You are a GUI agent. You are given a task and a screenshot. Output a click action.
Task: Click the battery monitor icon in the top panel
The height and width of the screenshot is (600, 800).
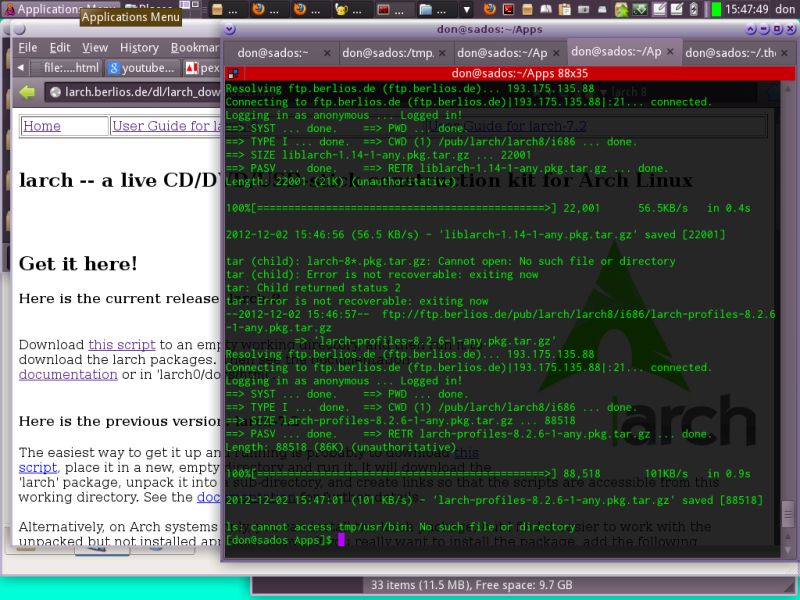pyautogui.click(x=693, y=8)
